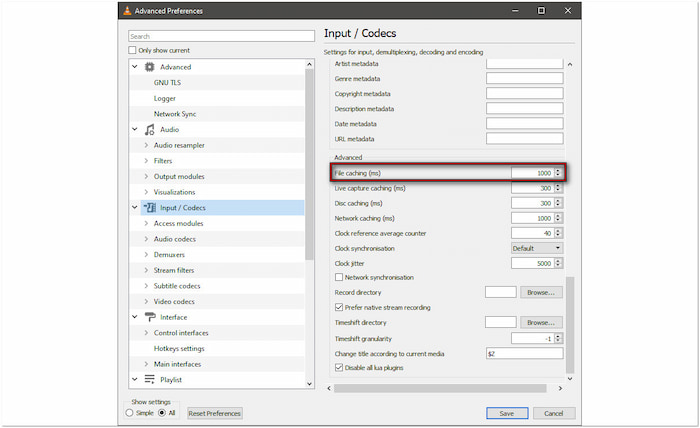Image resolution: width=700 pixels, height=428 pixels.
Task: Click Artist metadata input field
Action: click(x=525, y=64)
